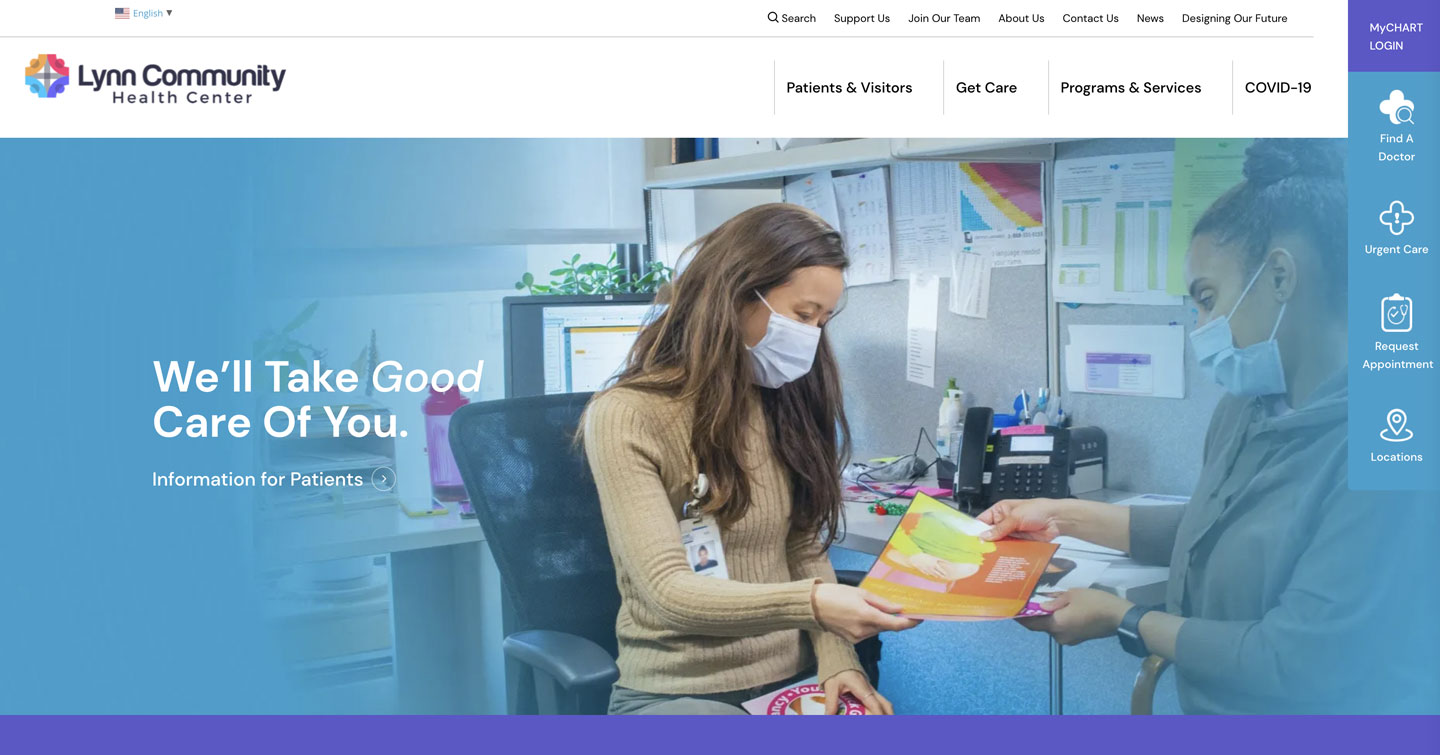Open the COVID-19 menu item
Image resolution: width=1440 pixels, height=755 pixels.
(1278, 88)
